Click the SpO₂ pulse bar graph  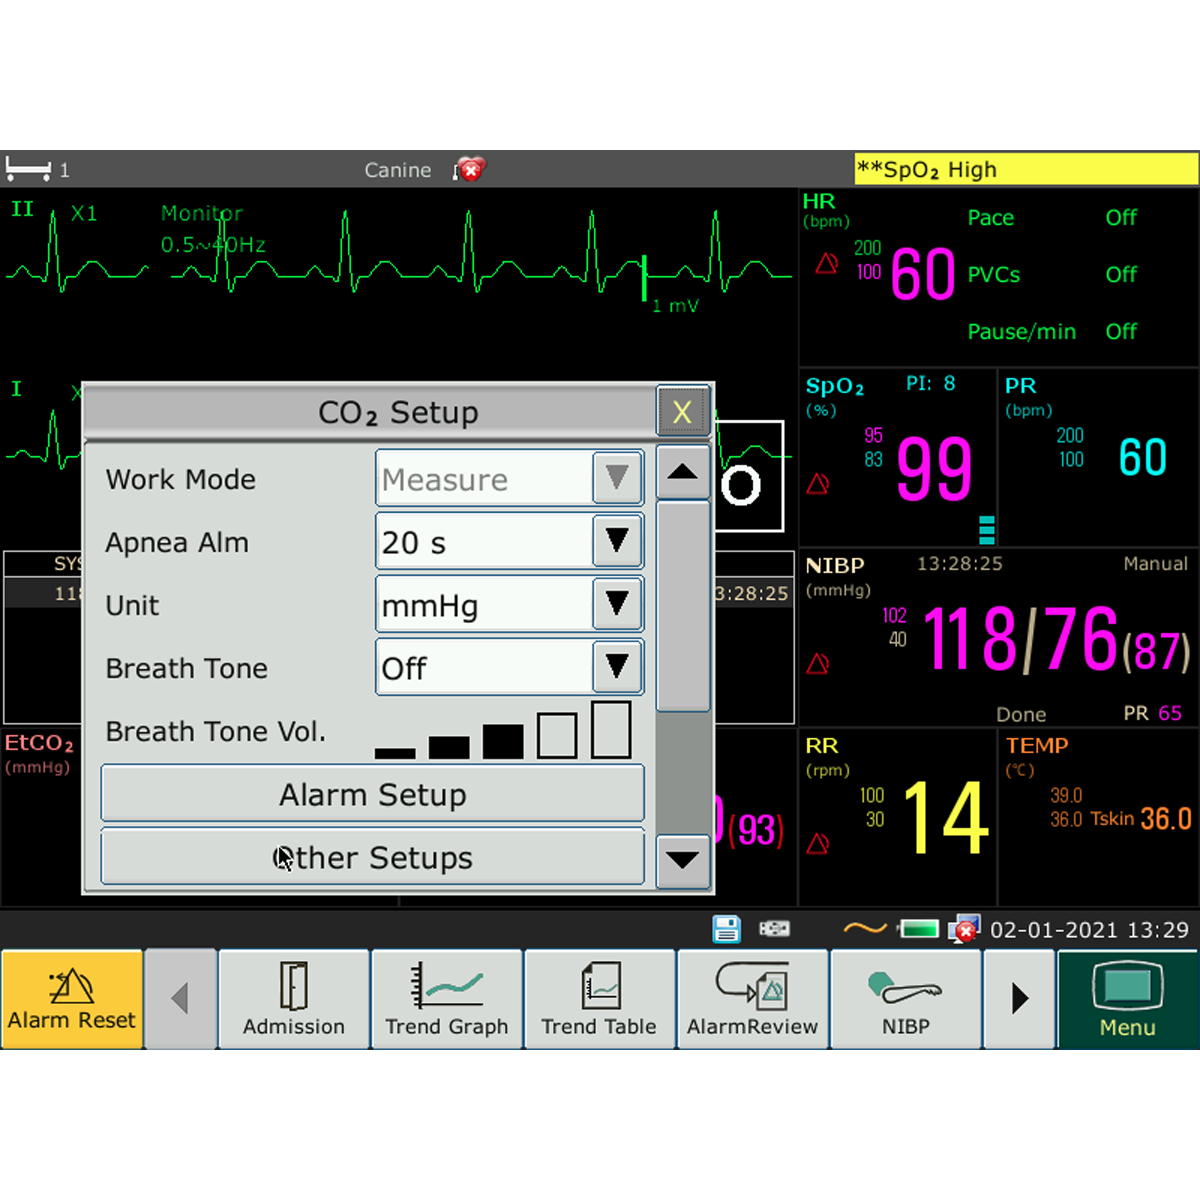click(987, 529)
